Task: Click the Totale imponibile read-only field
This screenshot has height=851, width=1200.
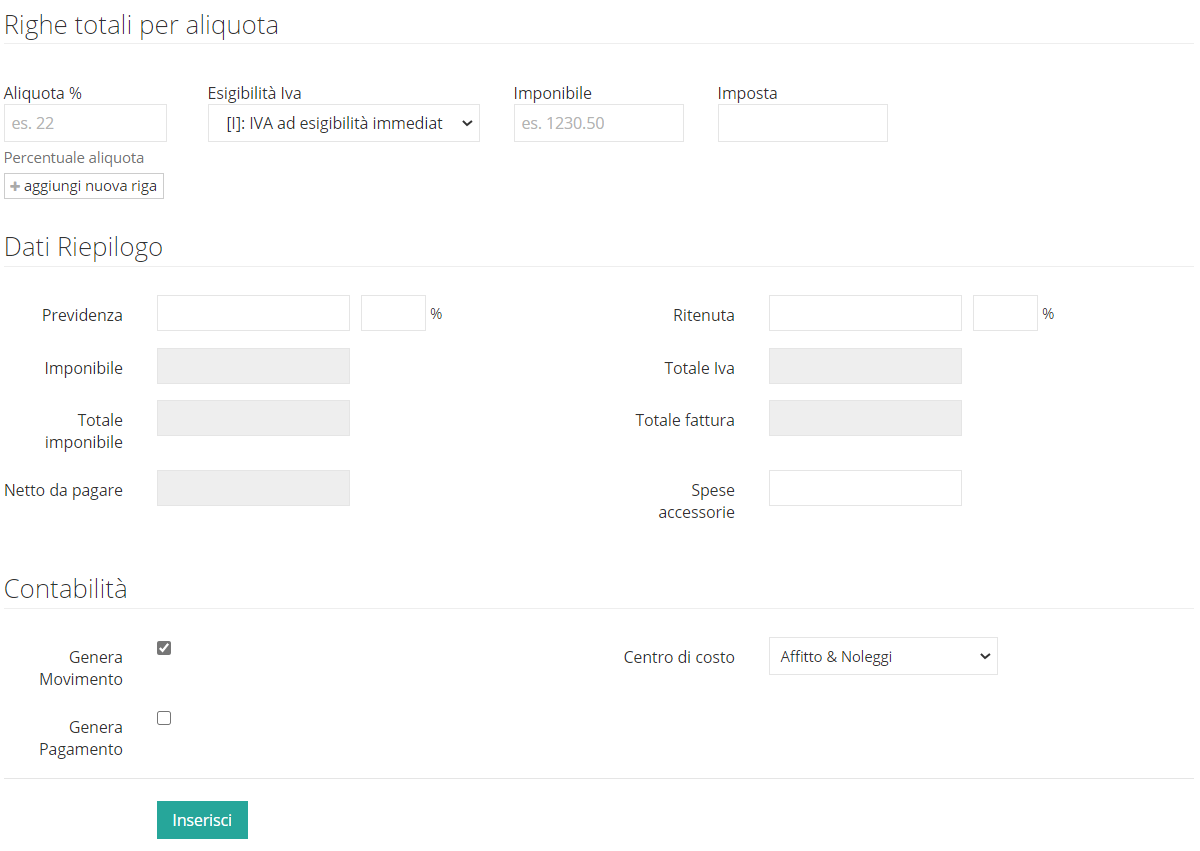Action: tap(253, 418)
